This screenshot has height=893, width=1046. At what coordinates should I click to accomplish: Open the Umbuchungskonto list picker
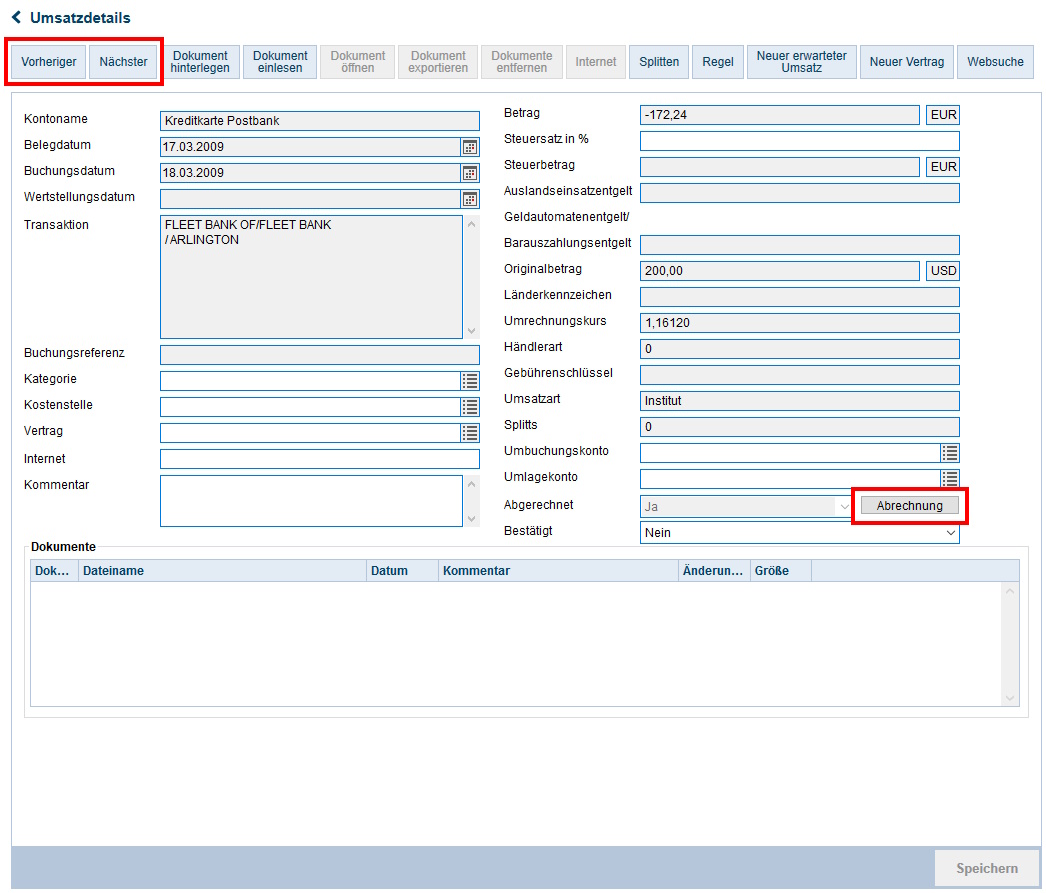click(950, 453)
